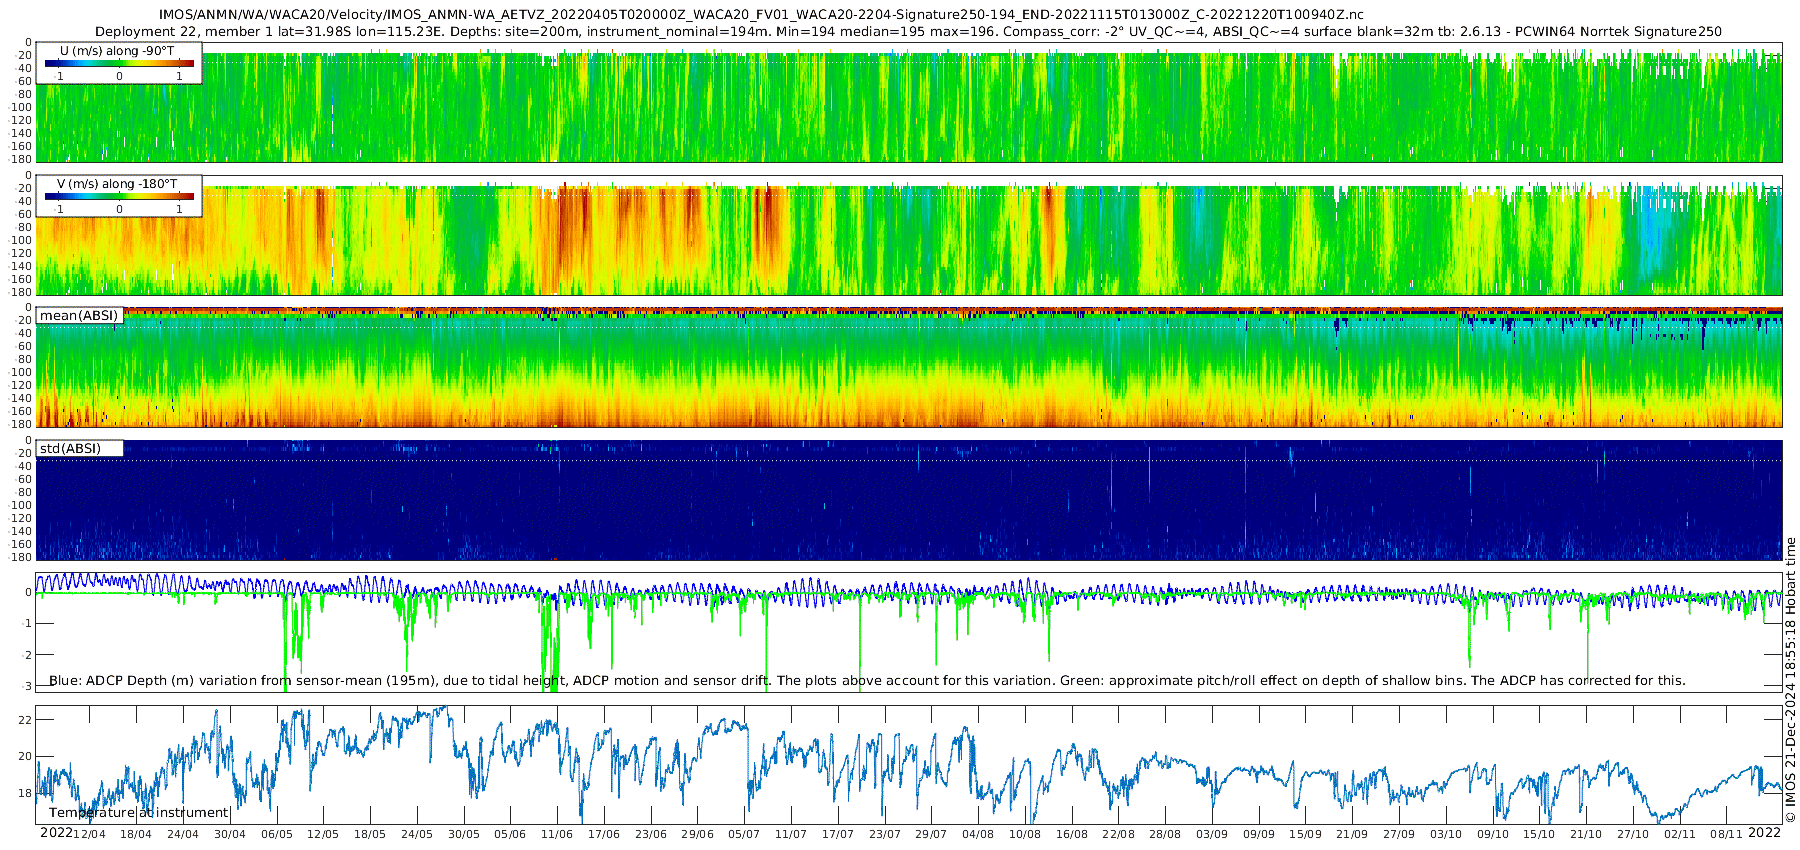Click the 08/11 date tick label
Screen dimensions: 1800x850
[x=1726, y=834]
